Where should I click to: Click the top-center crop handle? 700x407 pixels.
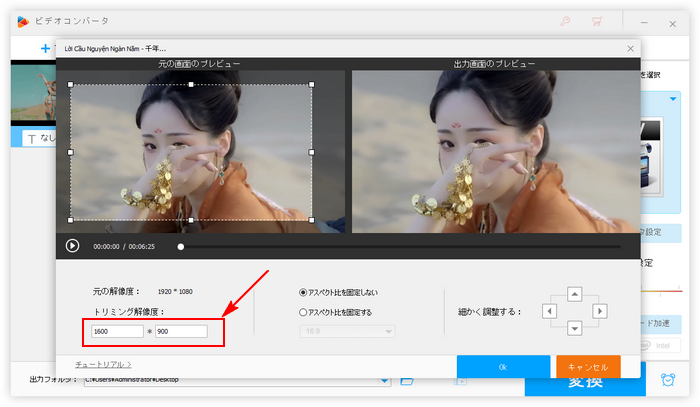point(191,84)
